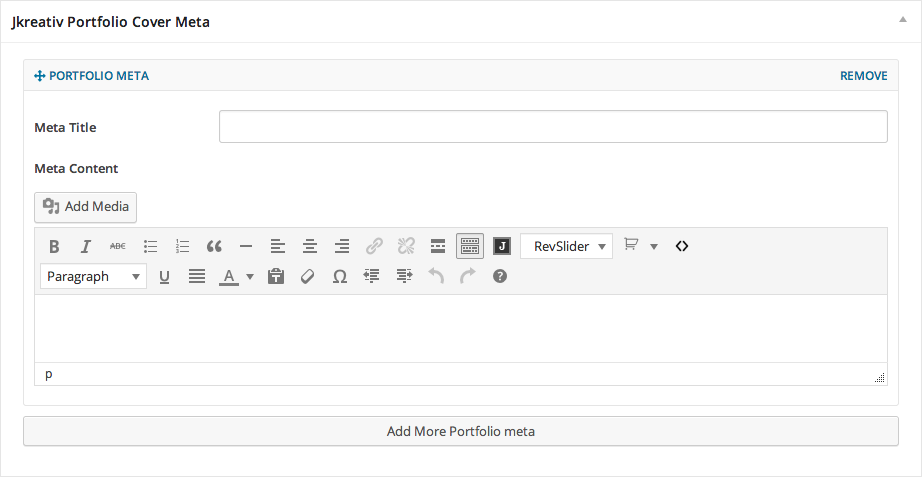Increase the indent
Image resolution: width=922 pixels, height=477 pixels.
pyautogui.click(x=404, y=276)
